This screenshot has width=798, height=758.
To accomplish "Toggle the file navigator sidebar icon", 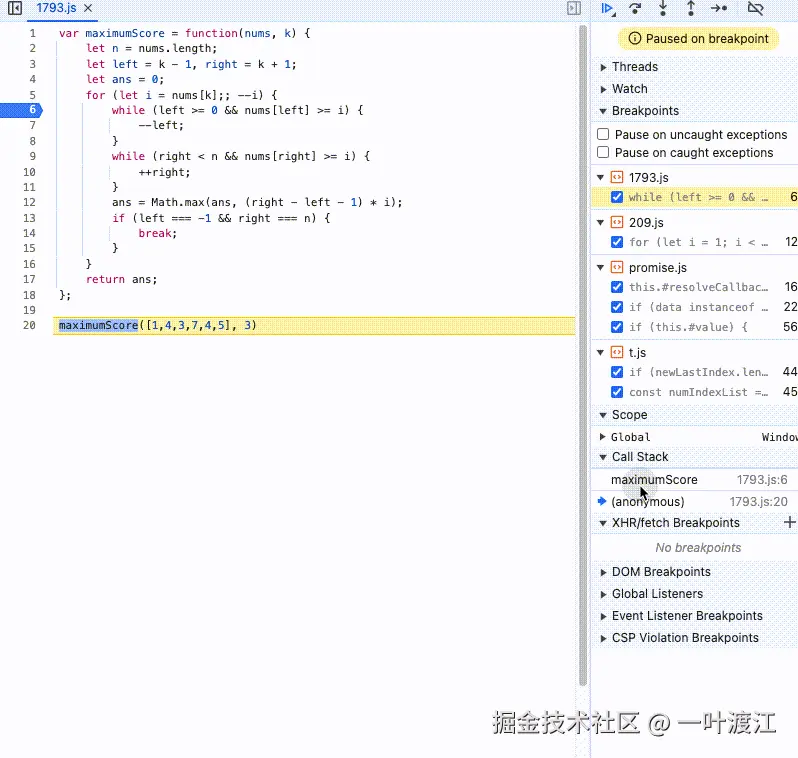I will [x=15, y=8].
